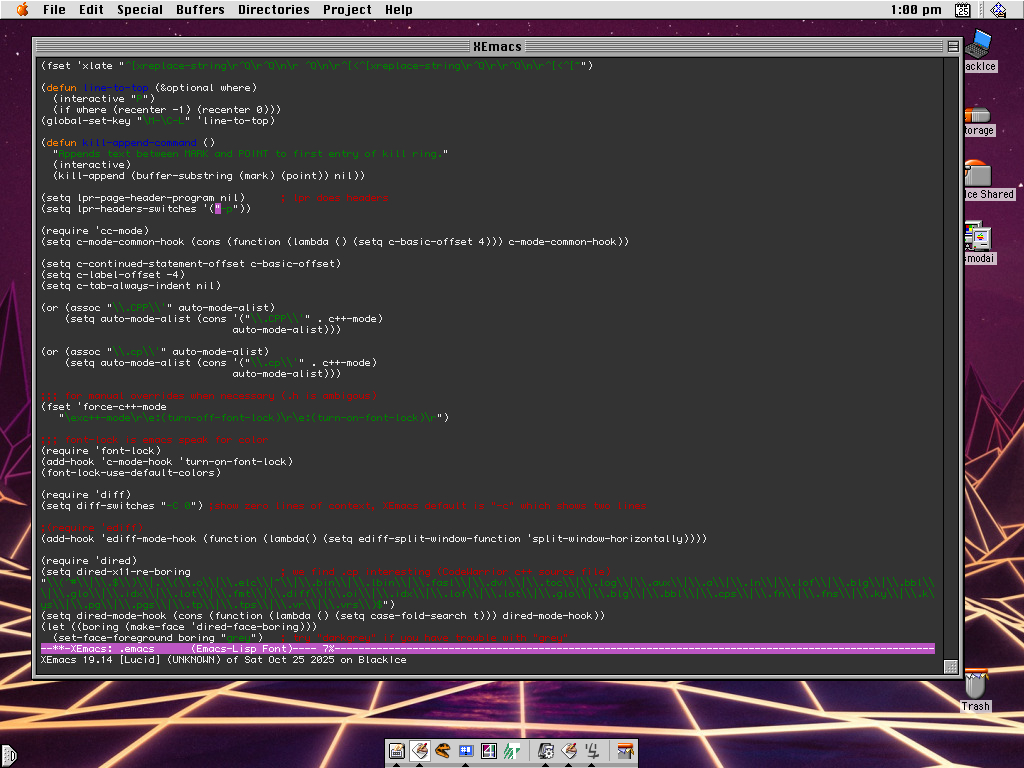Open the Apple menu
Screen dimensions: 1024x768
(22, 9)
